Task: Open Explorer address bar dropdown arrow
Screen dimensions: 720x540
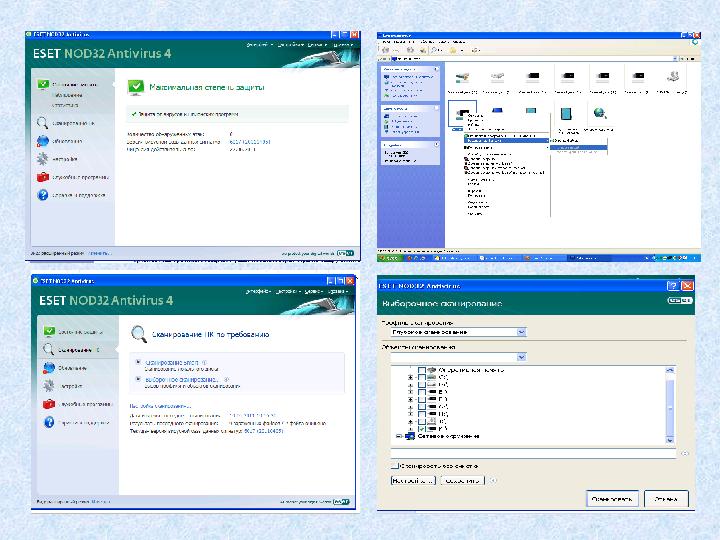Action: [x=675, y=59]
